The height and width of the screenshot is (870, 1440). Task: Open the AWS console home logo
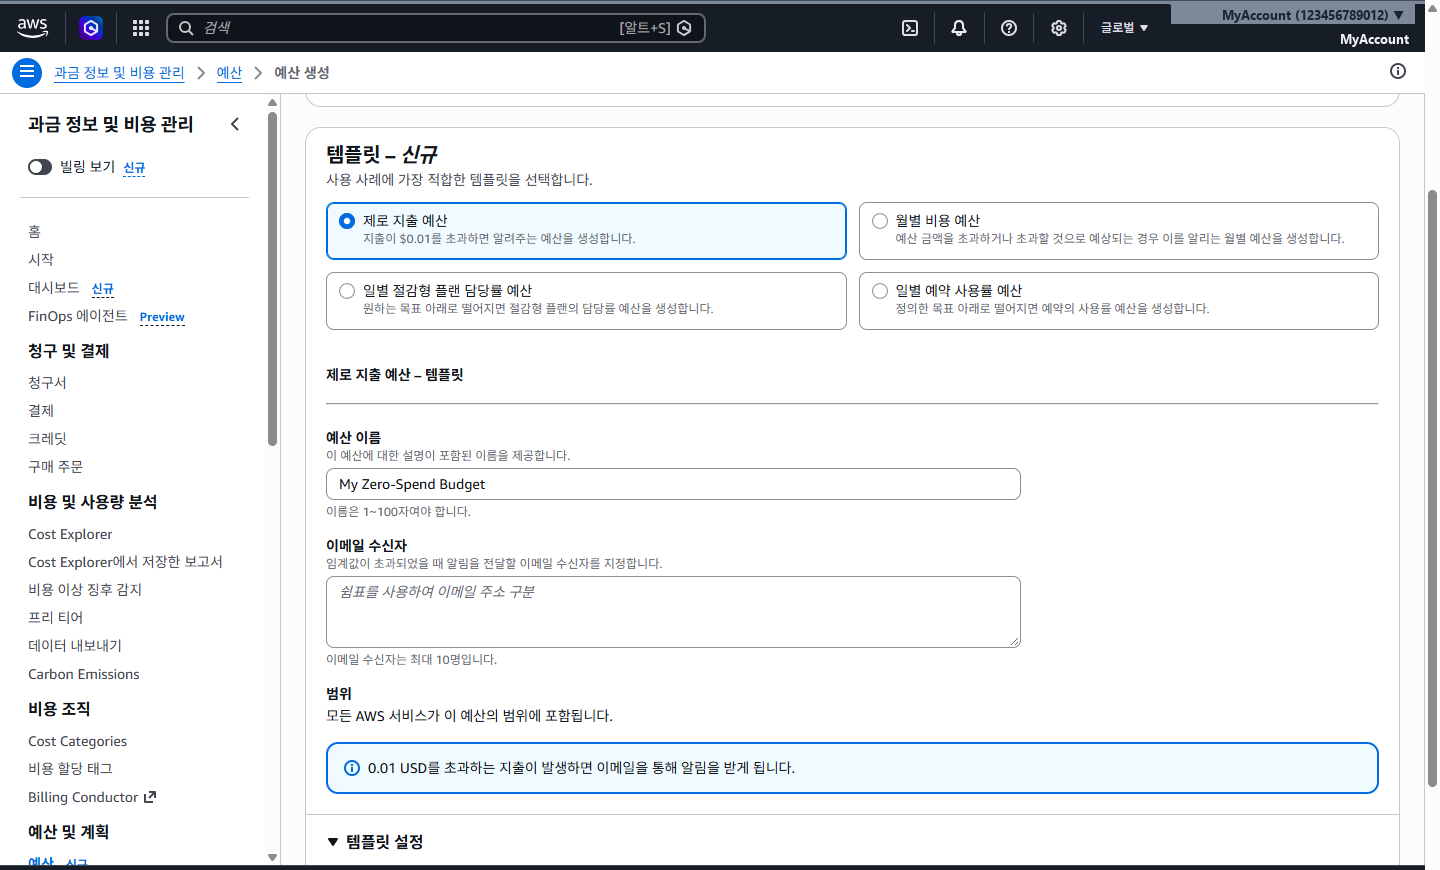pos(33,28)
